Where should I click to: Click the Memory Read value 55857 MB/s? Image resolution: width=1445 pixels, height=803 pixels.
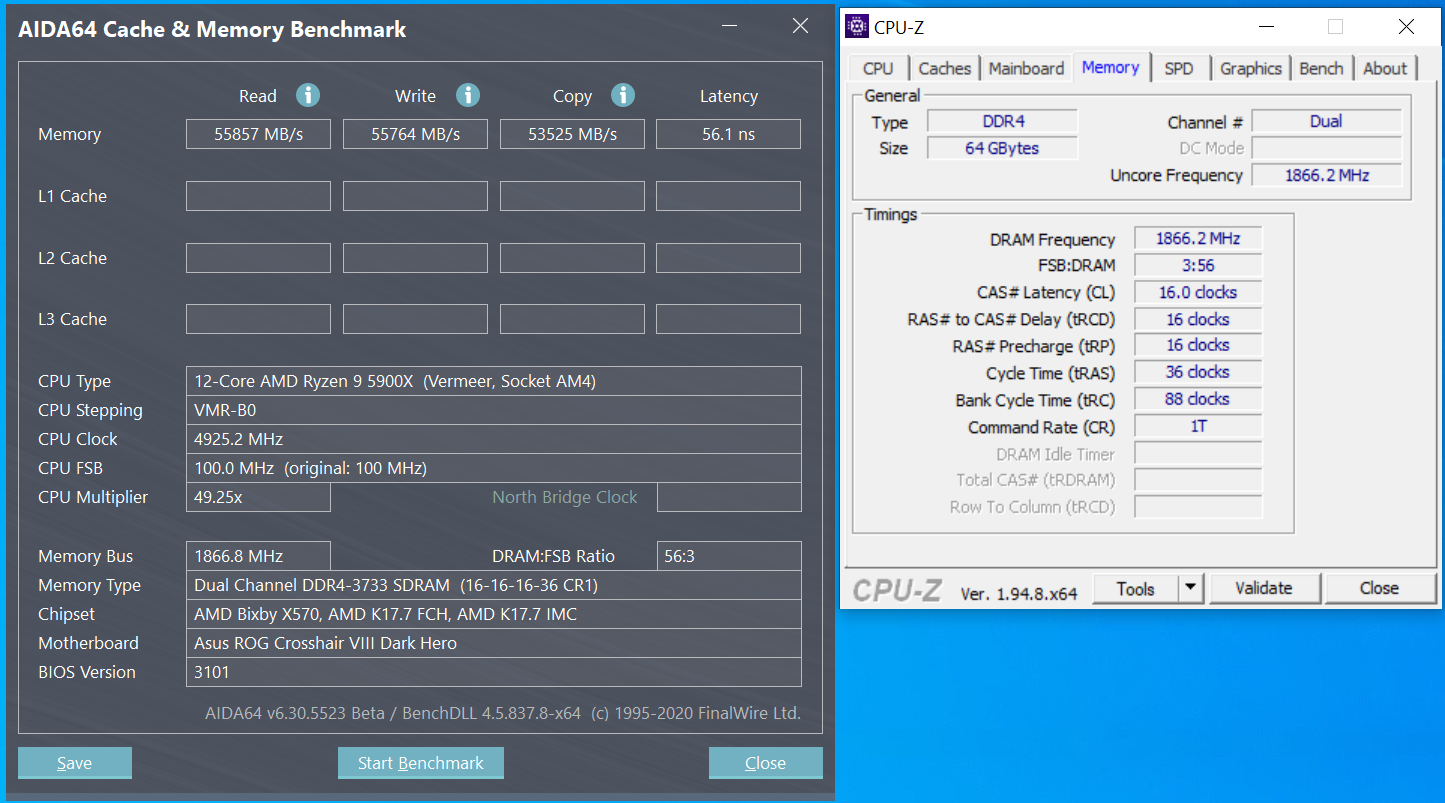click(258, 134)
